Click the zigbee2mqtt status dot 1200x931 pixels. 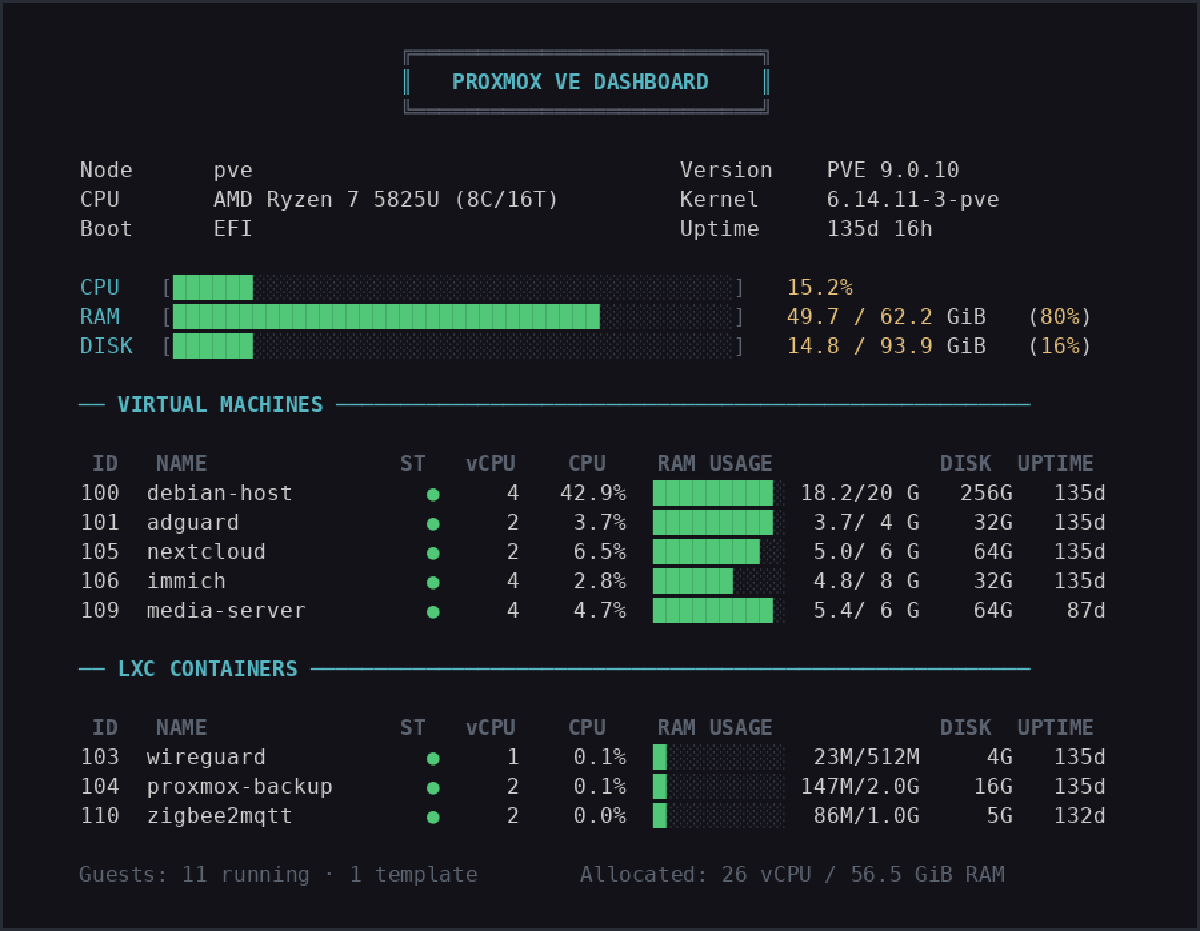point(433,817)
